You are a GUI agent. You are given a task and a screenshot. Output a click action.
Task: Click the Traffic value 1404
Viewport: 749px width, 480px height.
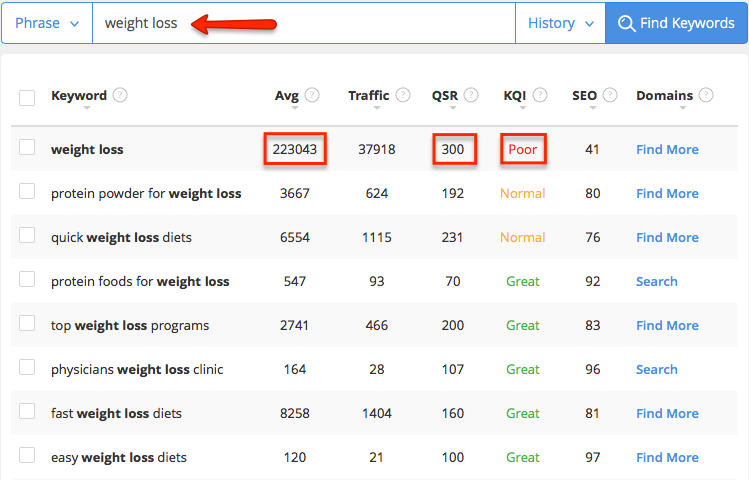click(377, 413)
